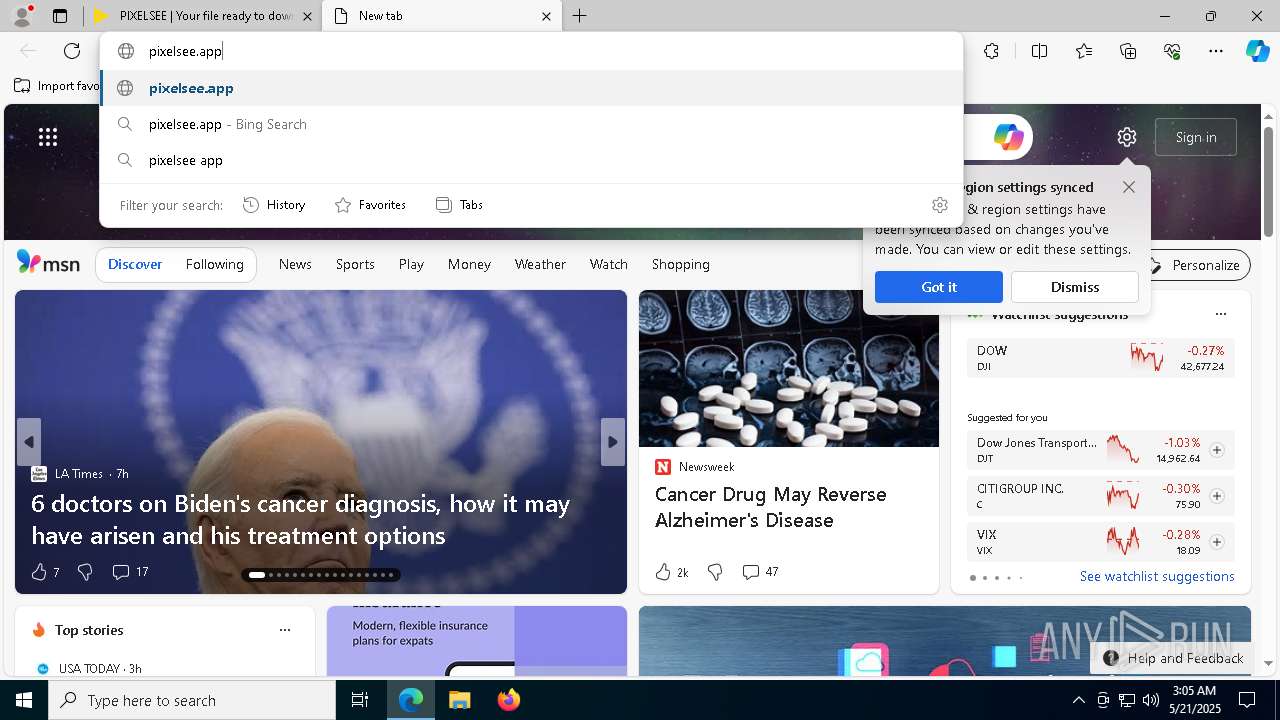
Task: Open the Watch category
Action: pyautogui.click(x=609, y=264)
